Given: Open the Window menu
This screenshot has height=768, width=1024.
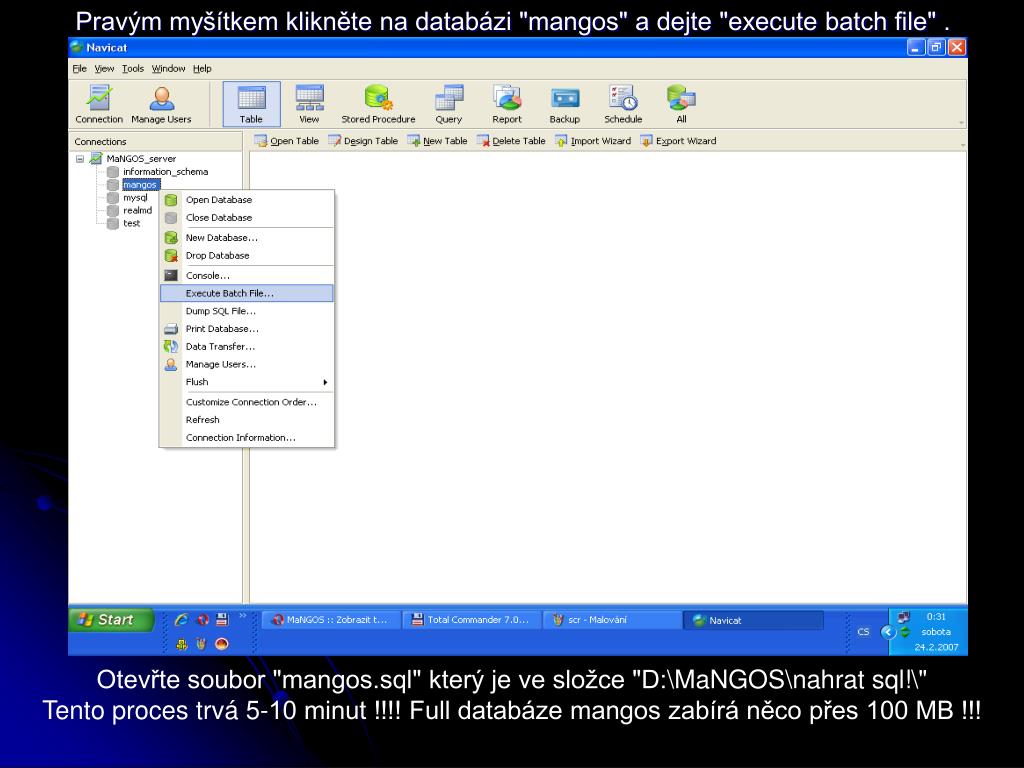Looking at the screenshot, I should pyautogui.click(x=168, y=69).
